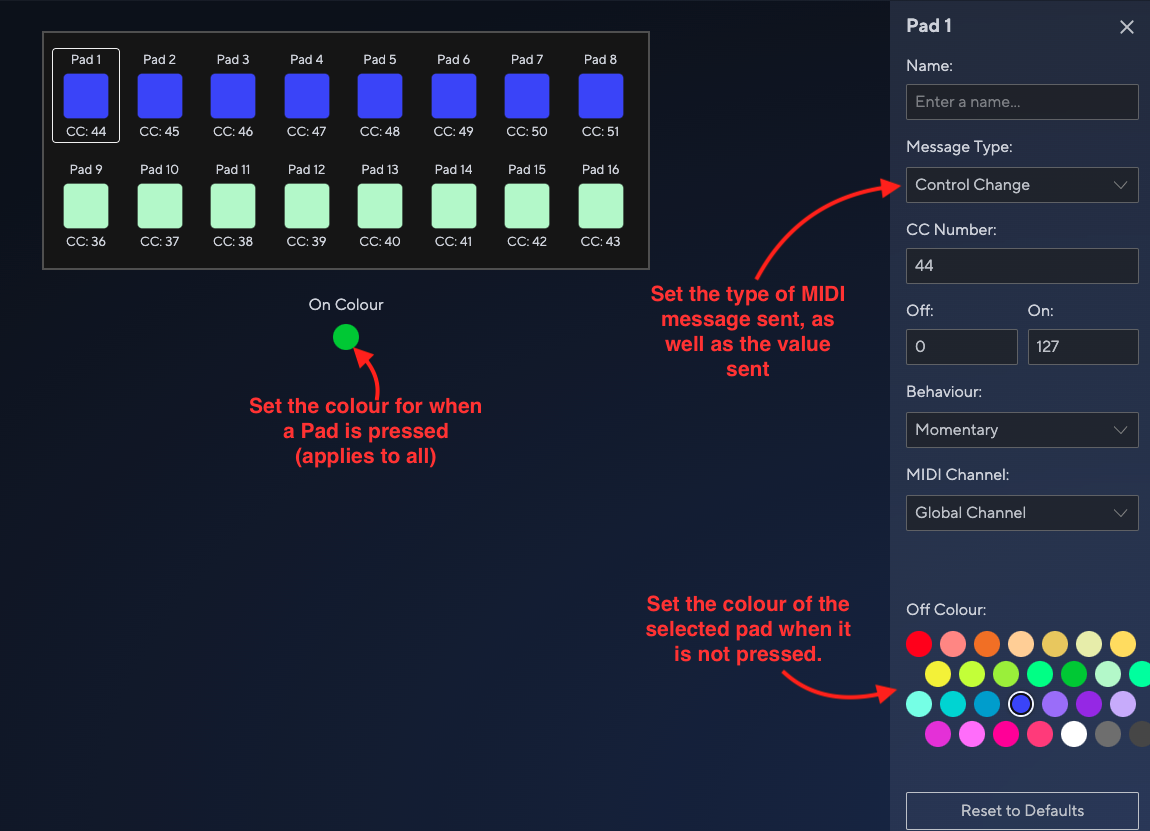1150x831 pixels.
Task: Select Pad 8 labelled CC: 51
Action: click(600, 96)
